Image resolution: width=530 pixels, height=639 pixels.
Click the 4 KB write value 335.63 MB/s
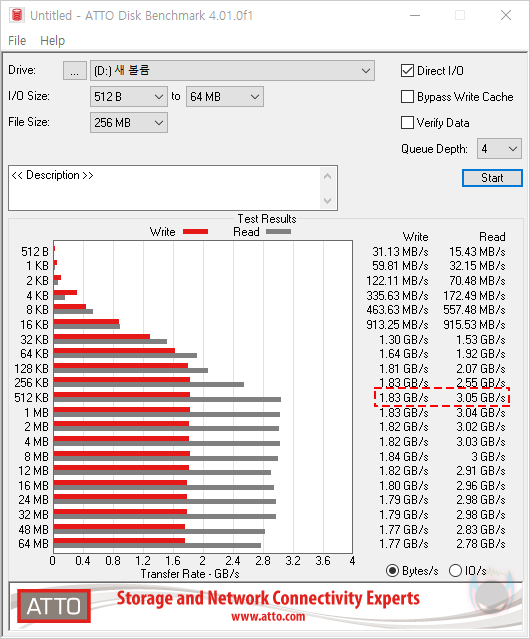click(x=397, y=295)
